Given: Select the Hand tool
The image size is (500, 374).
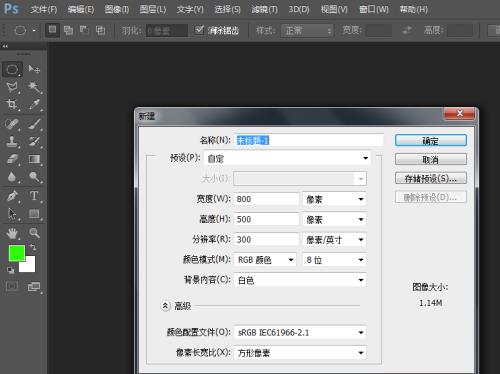Looking at the screenshot, I should point(12,233).
